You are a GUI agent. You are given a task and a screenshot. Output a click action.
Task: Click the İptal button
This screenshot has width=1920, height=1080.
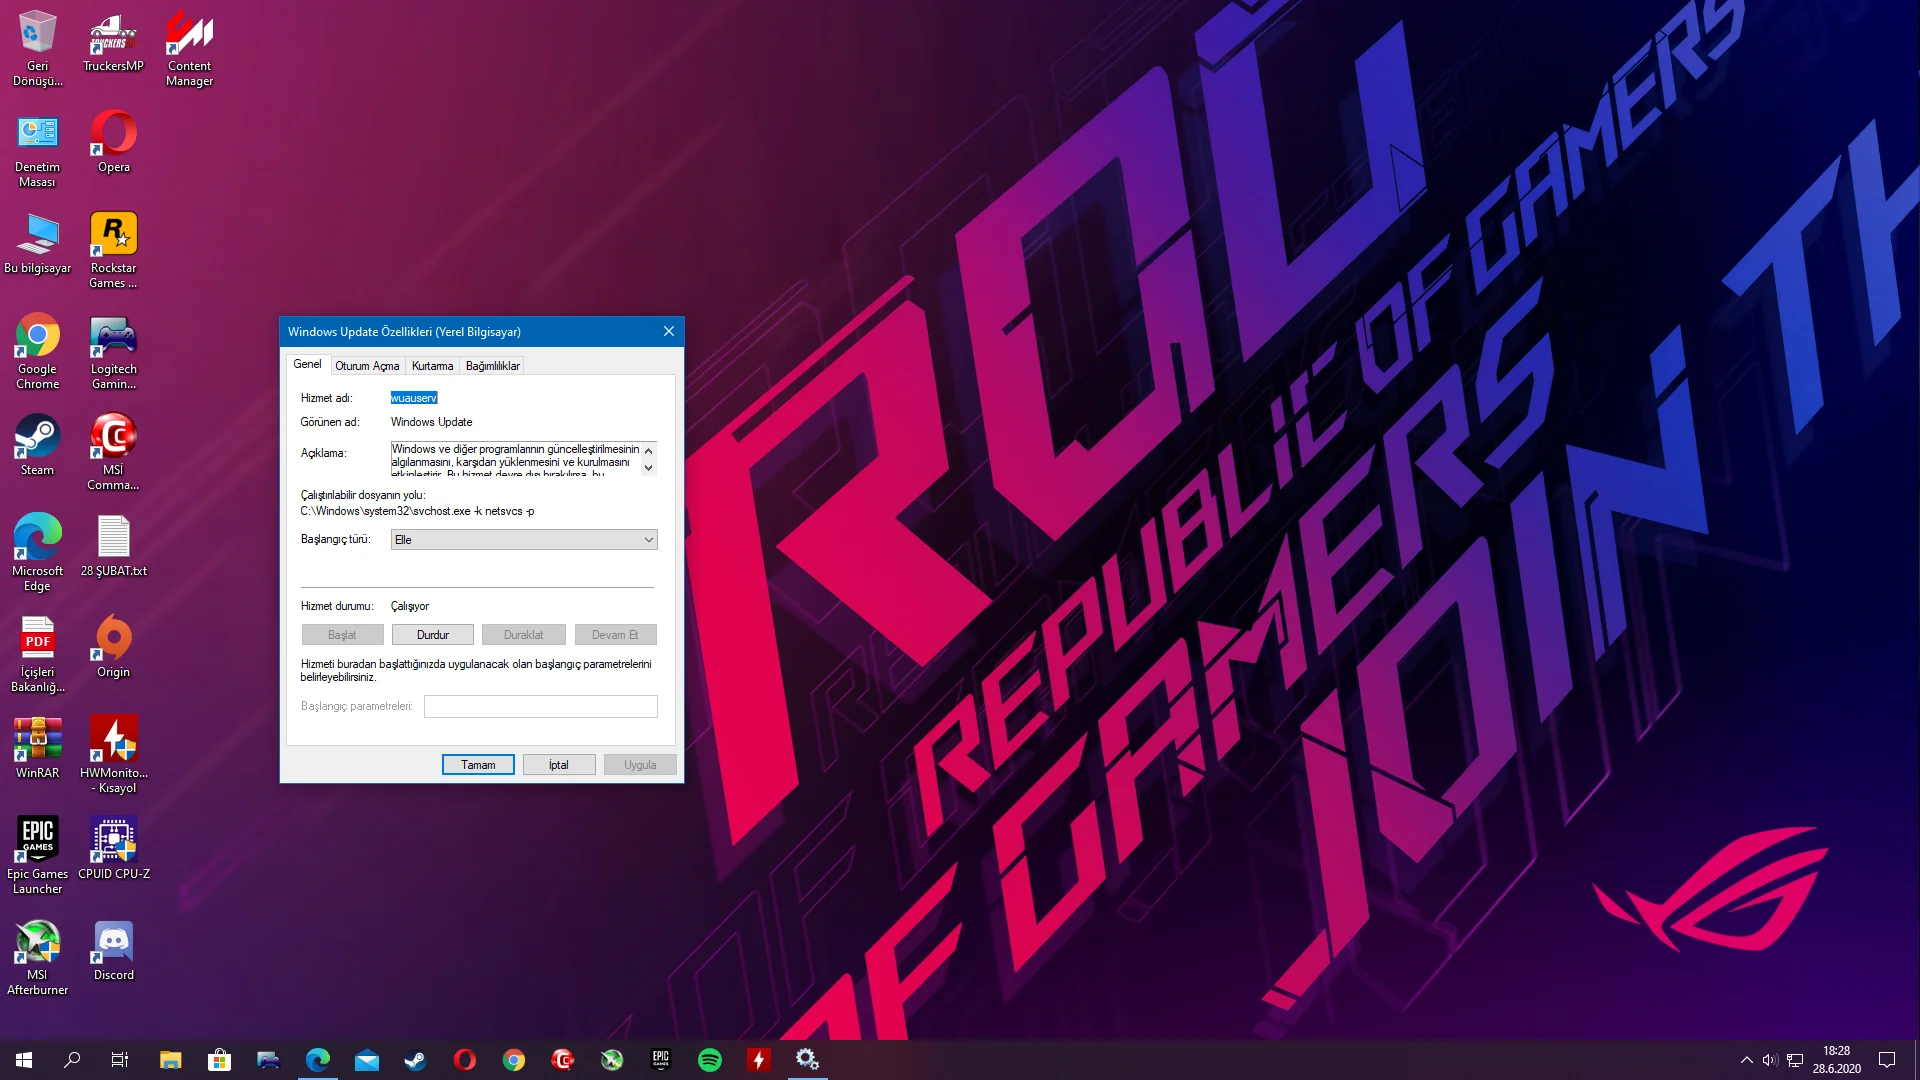coord(559,765)
